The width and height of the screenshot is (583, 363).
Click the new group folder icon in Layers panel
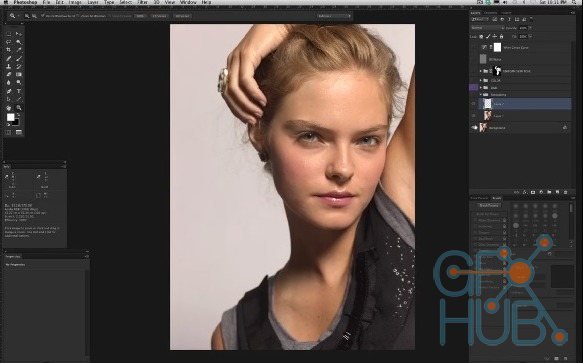click(549, 192)
